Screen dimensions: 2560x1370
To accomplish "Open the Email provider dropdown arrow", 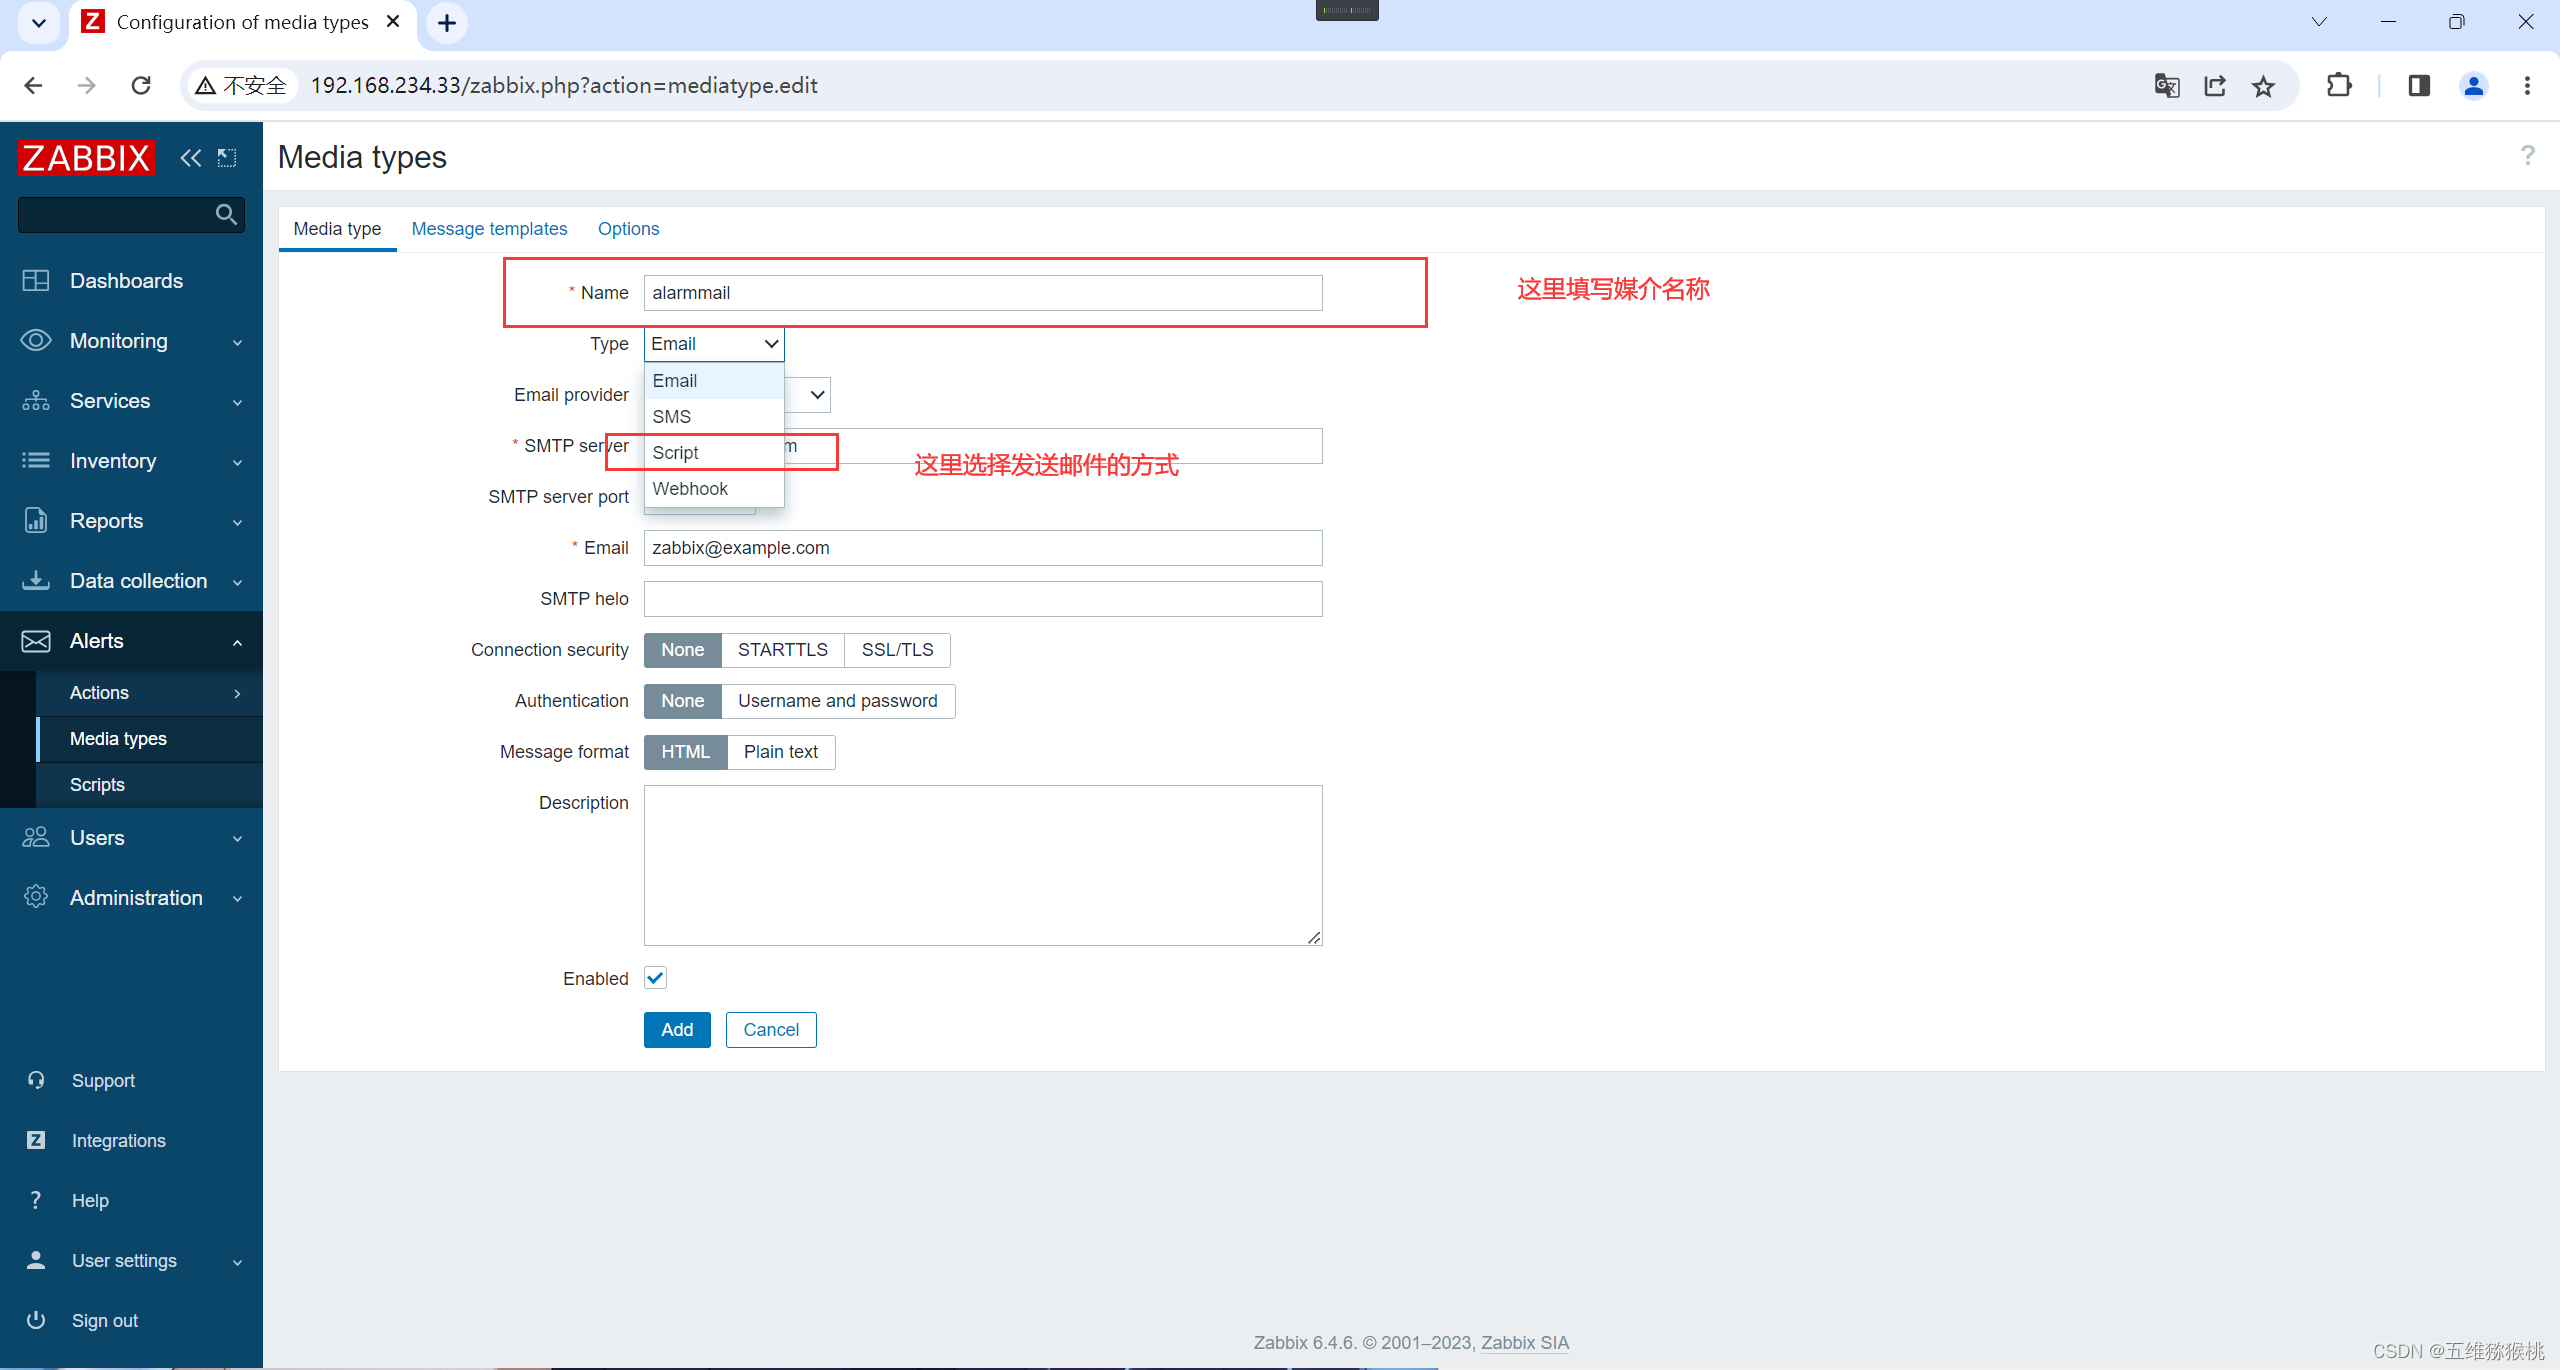I will [x=817, y=395].
